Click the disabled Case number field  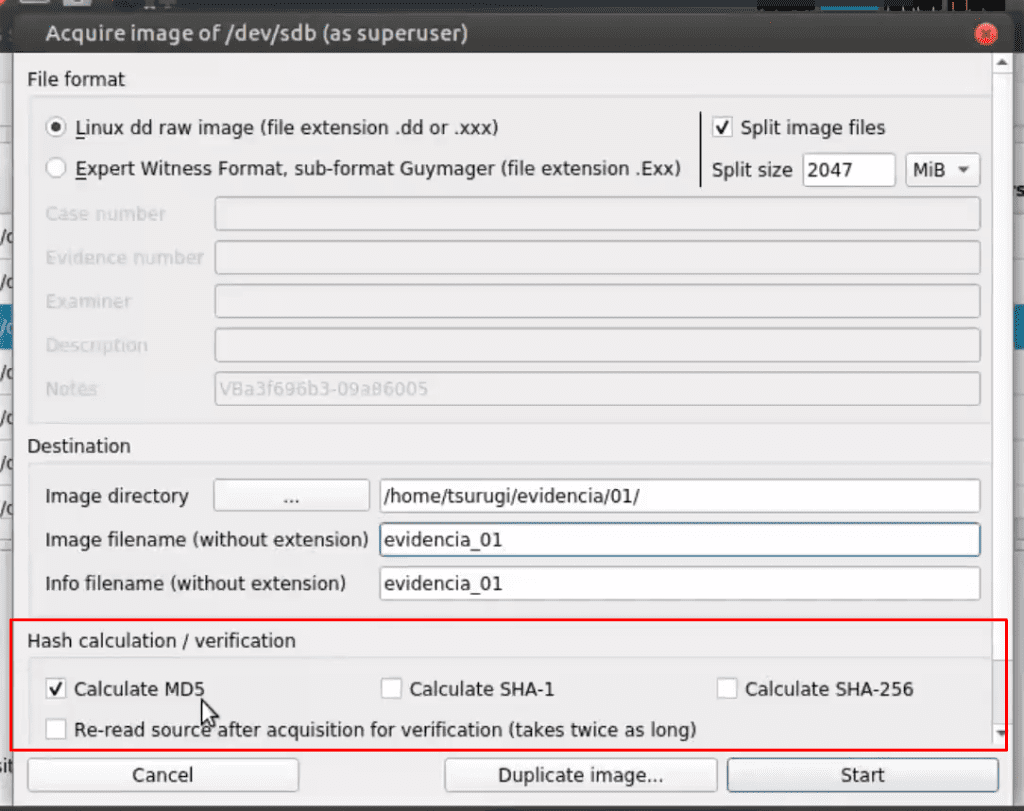click(x=597, y=214)
